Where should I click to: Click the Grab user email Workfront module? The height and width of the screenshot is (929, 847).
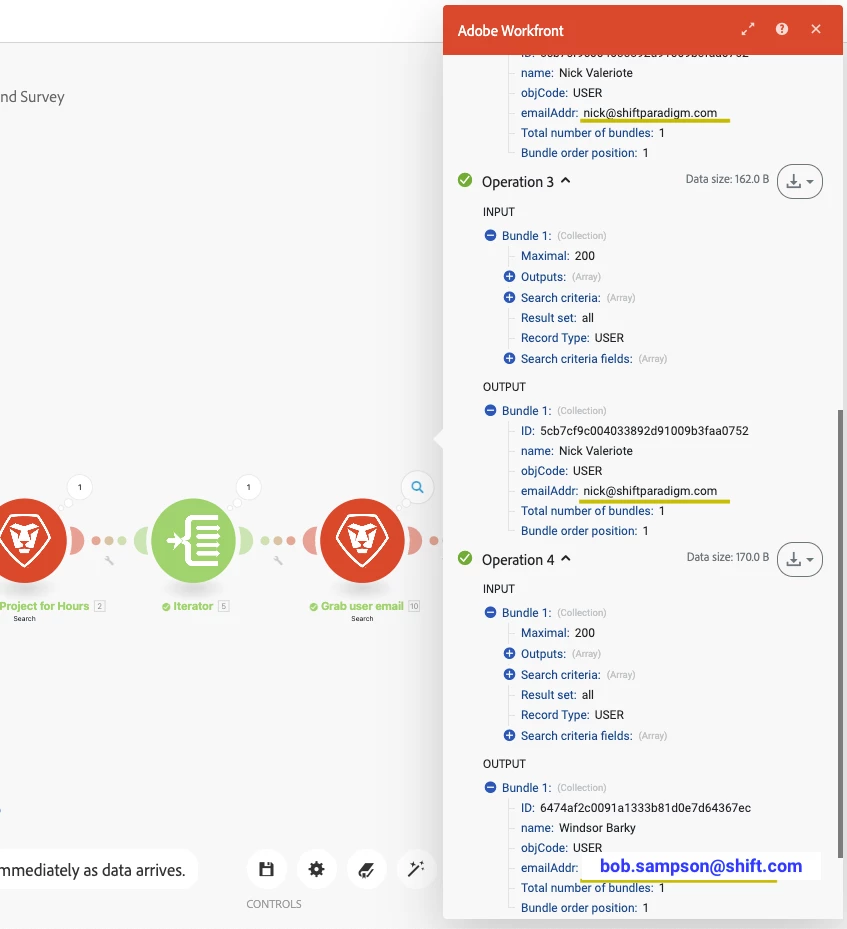[362, 540]
